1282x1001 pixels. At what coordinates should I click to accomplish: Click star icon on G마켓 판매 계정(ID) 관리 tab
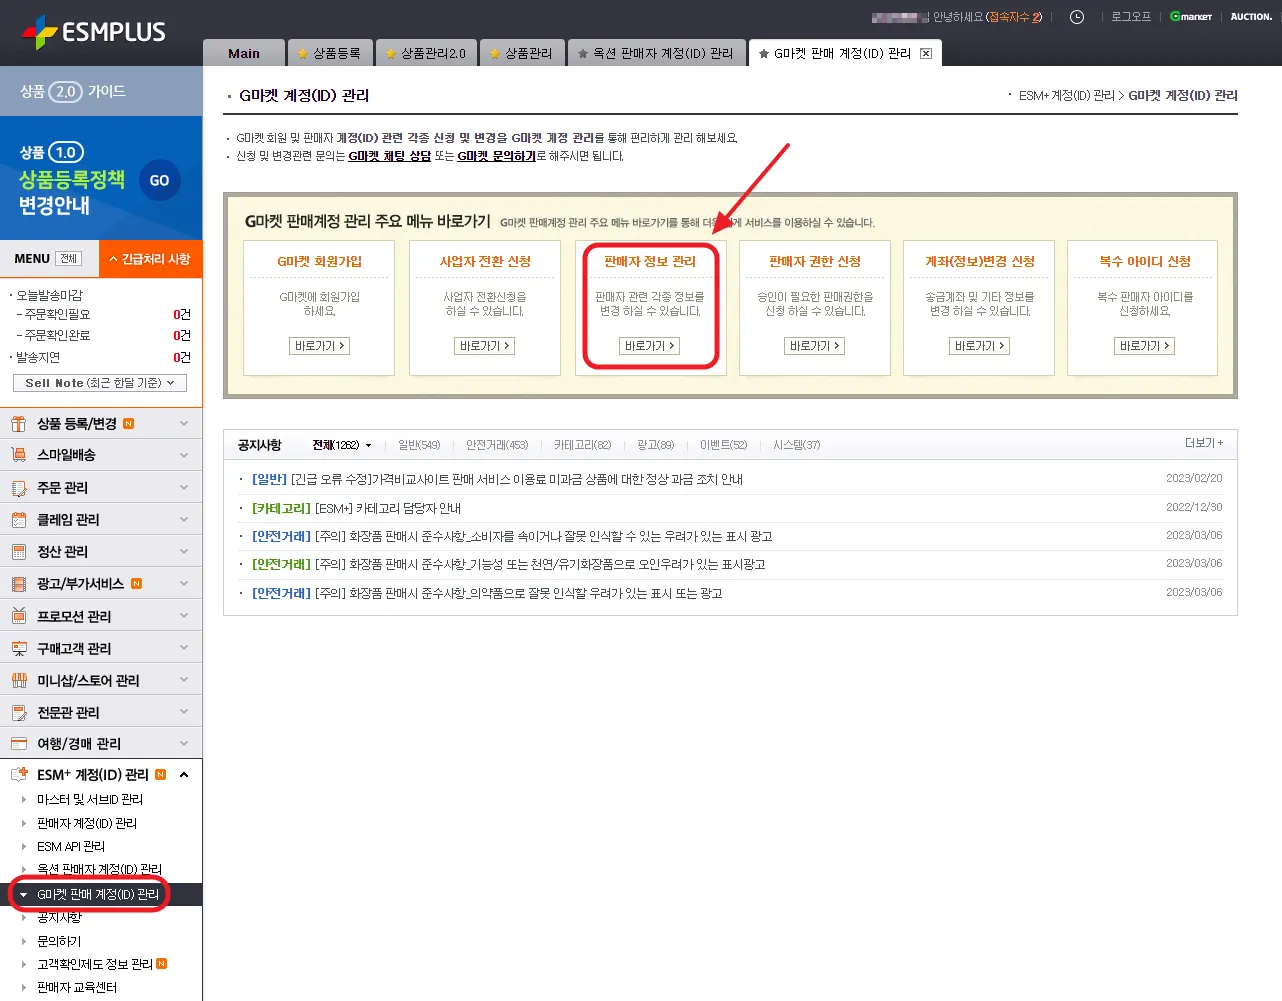coord(764,54)
